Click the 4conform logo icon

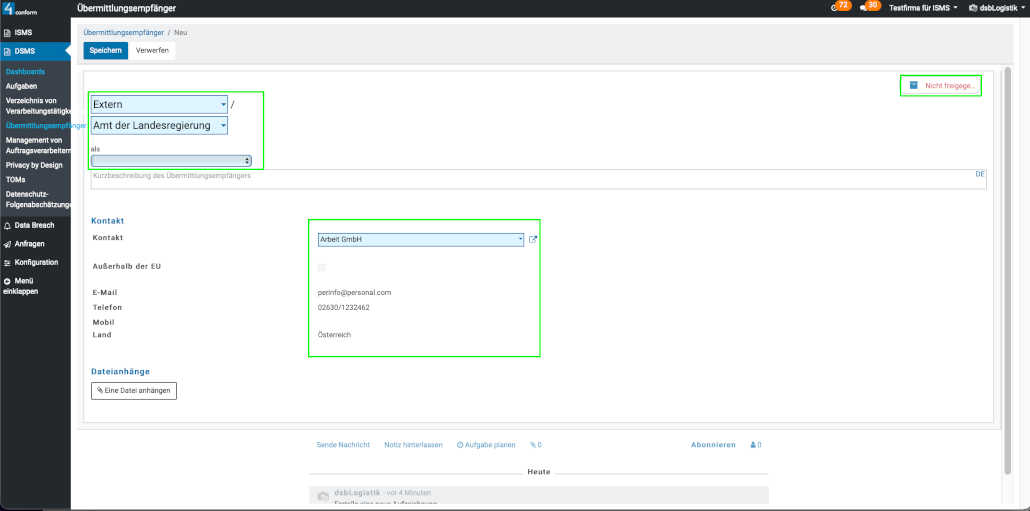click(10, 9)
